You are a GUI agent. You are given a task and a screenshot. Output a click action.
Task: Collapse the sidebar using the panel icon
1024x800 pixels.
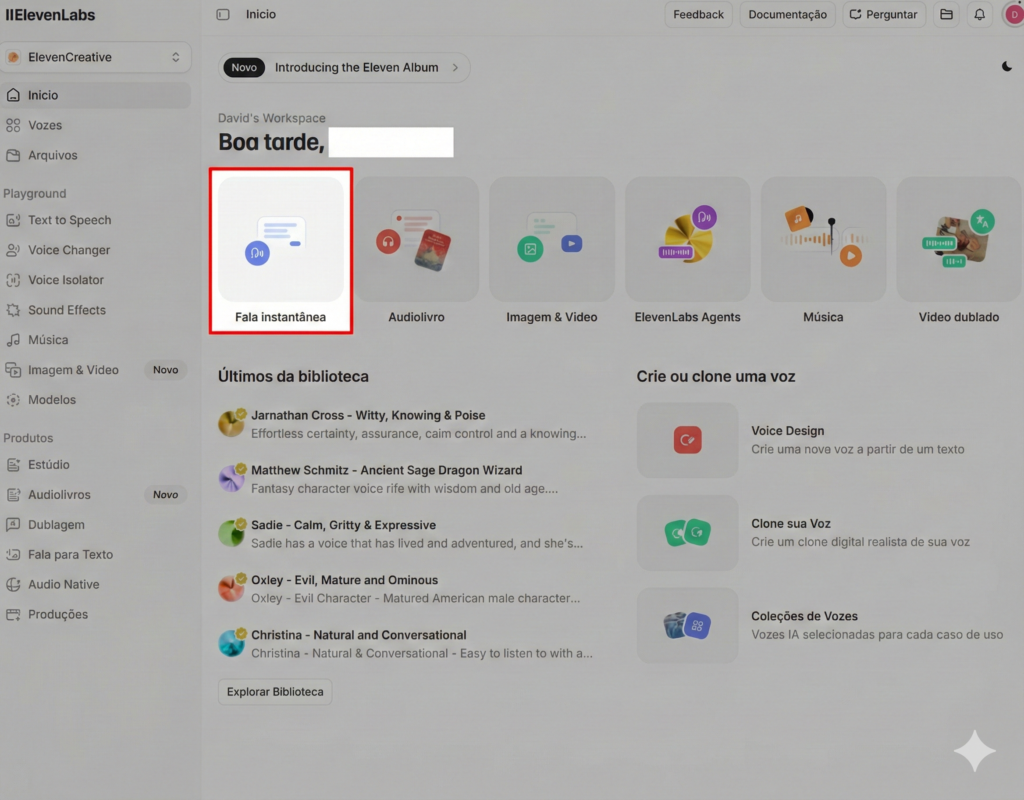click(x=223, y=15)
